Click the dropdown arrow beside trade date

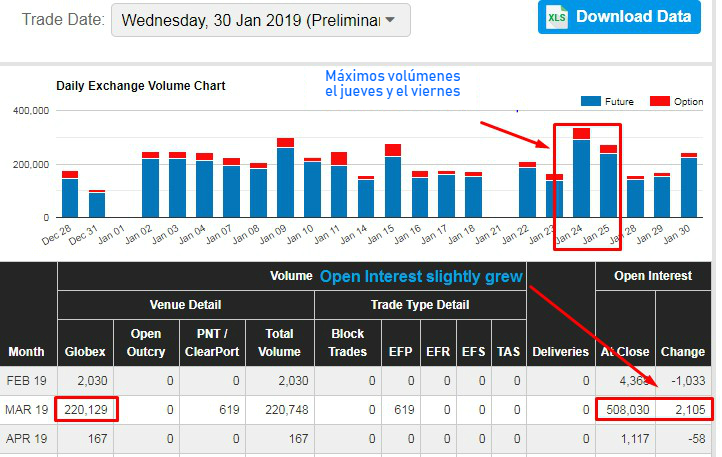[x=390, y=20]
